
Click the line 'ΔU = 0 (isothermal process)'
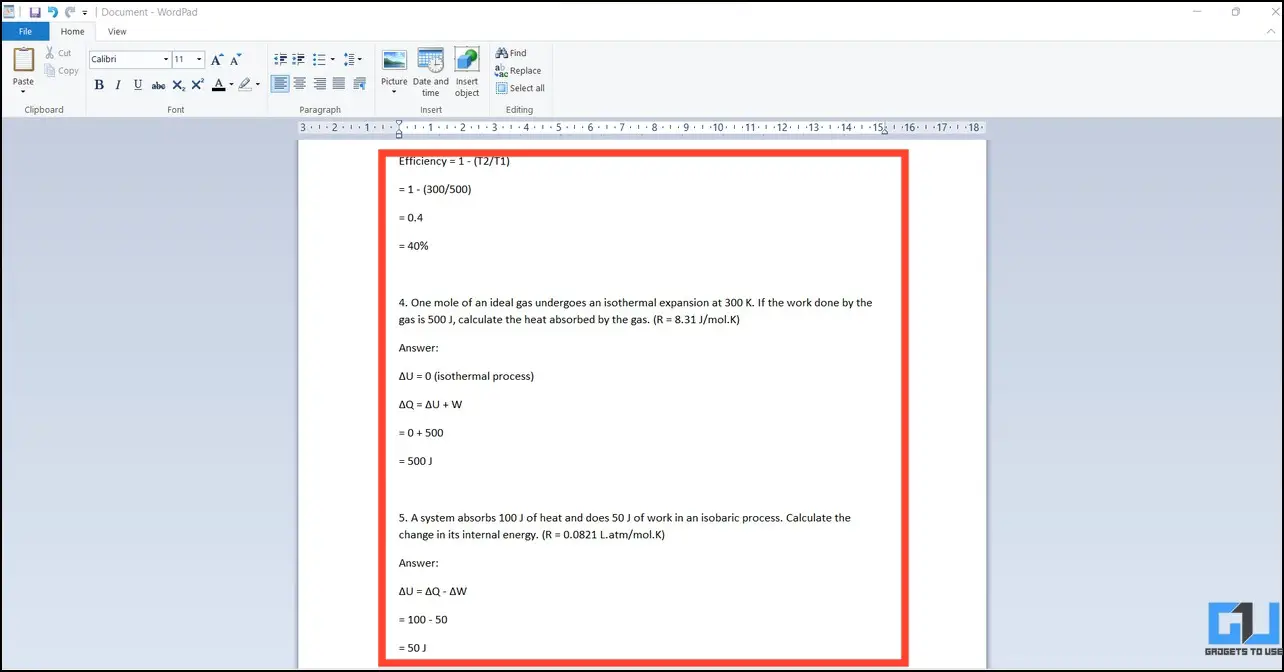(x=466, y=377)
